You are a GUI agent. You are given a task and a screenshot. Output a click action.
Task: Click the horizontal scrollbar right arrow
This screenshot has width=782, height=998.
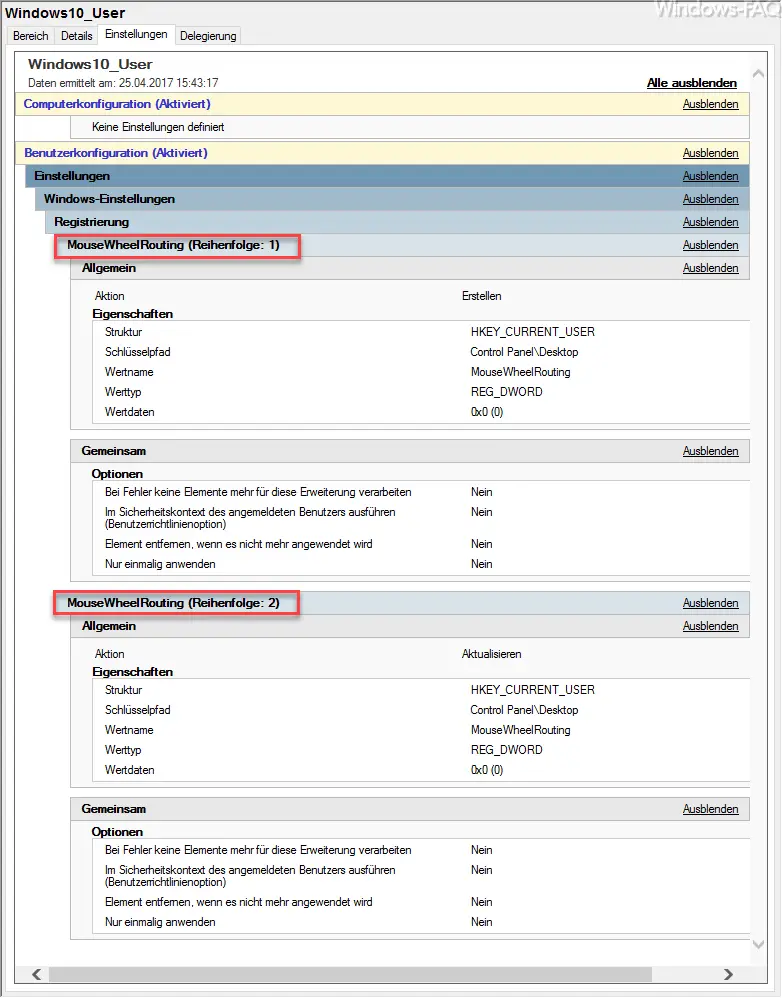click(x=728, y=974)
